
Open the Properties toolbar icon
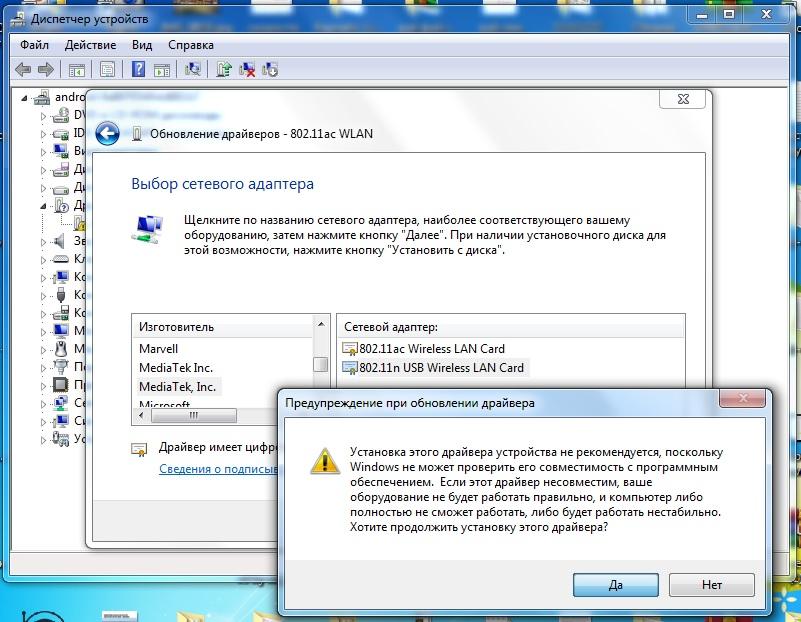[x=107, y=69]
